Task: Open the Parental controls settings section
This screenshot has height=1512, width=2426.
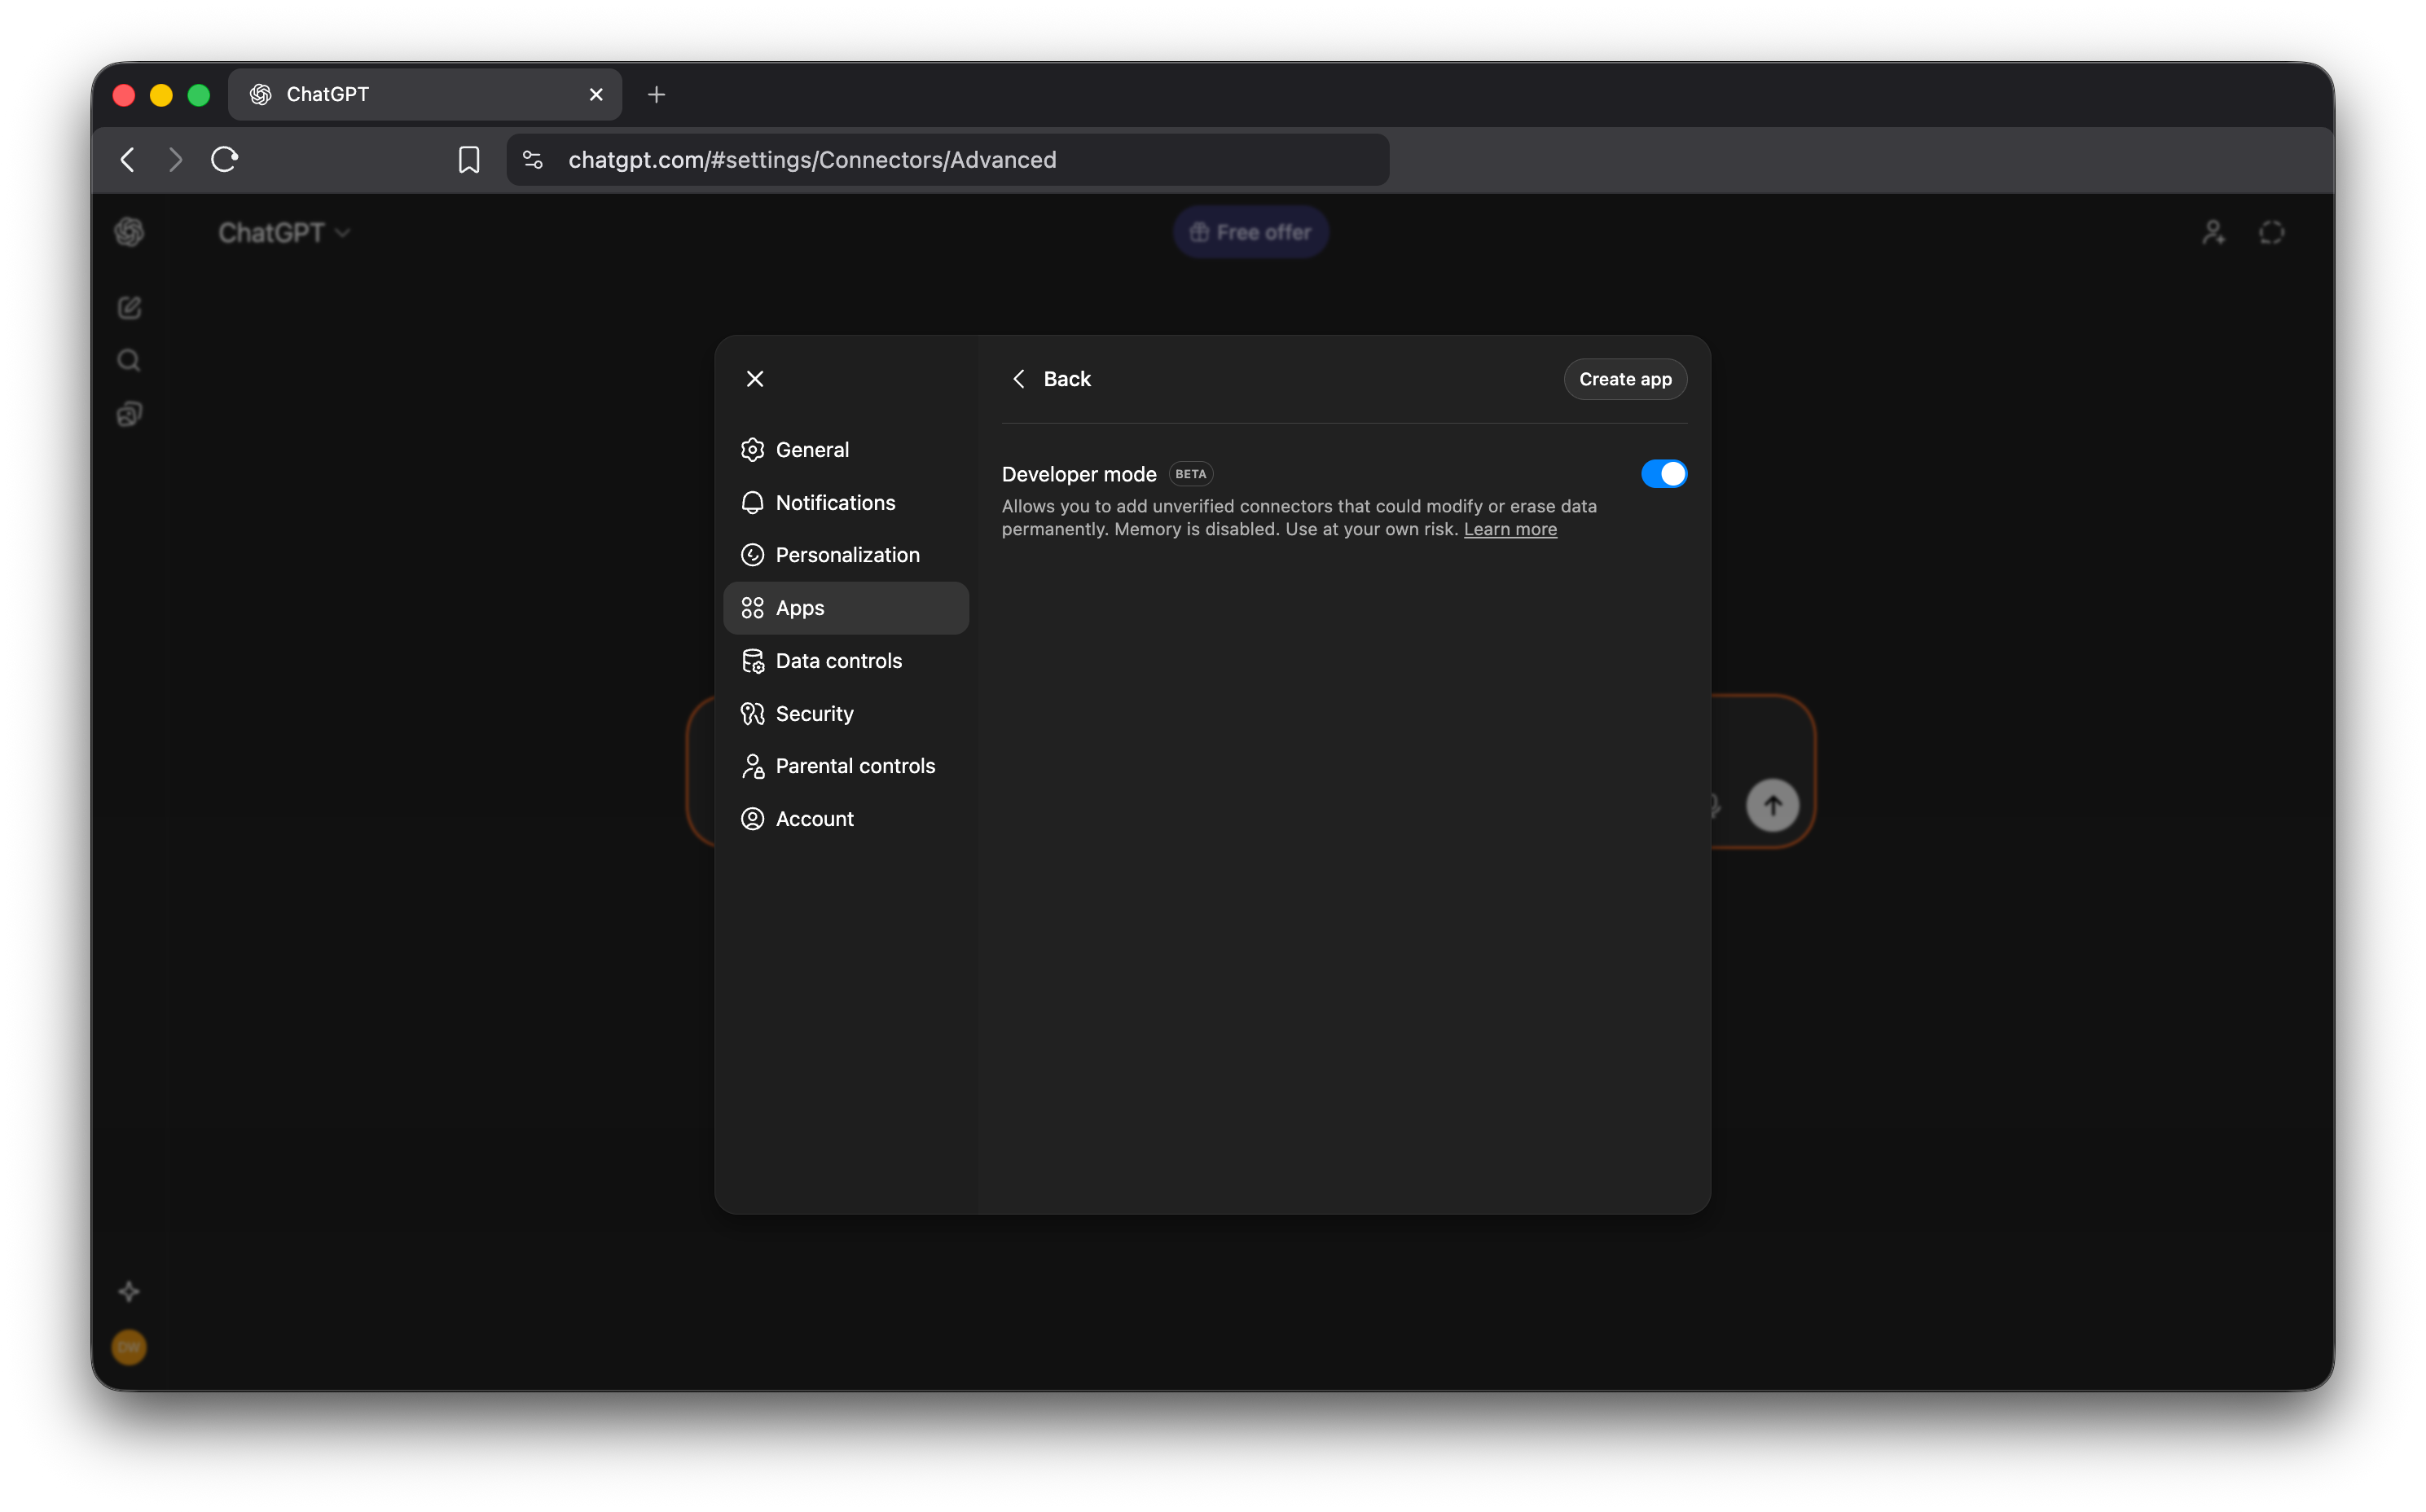Action: pos(855,765)
